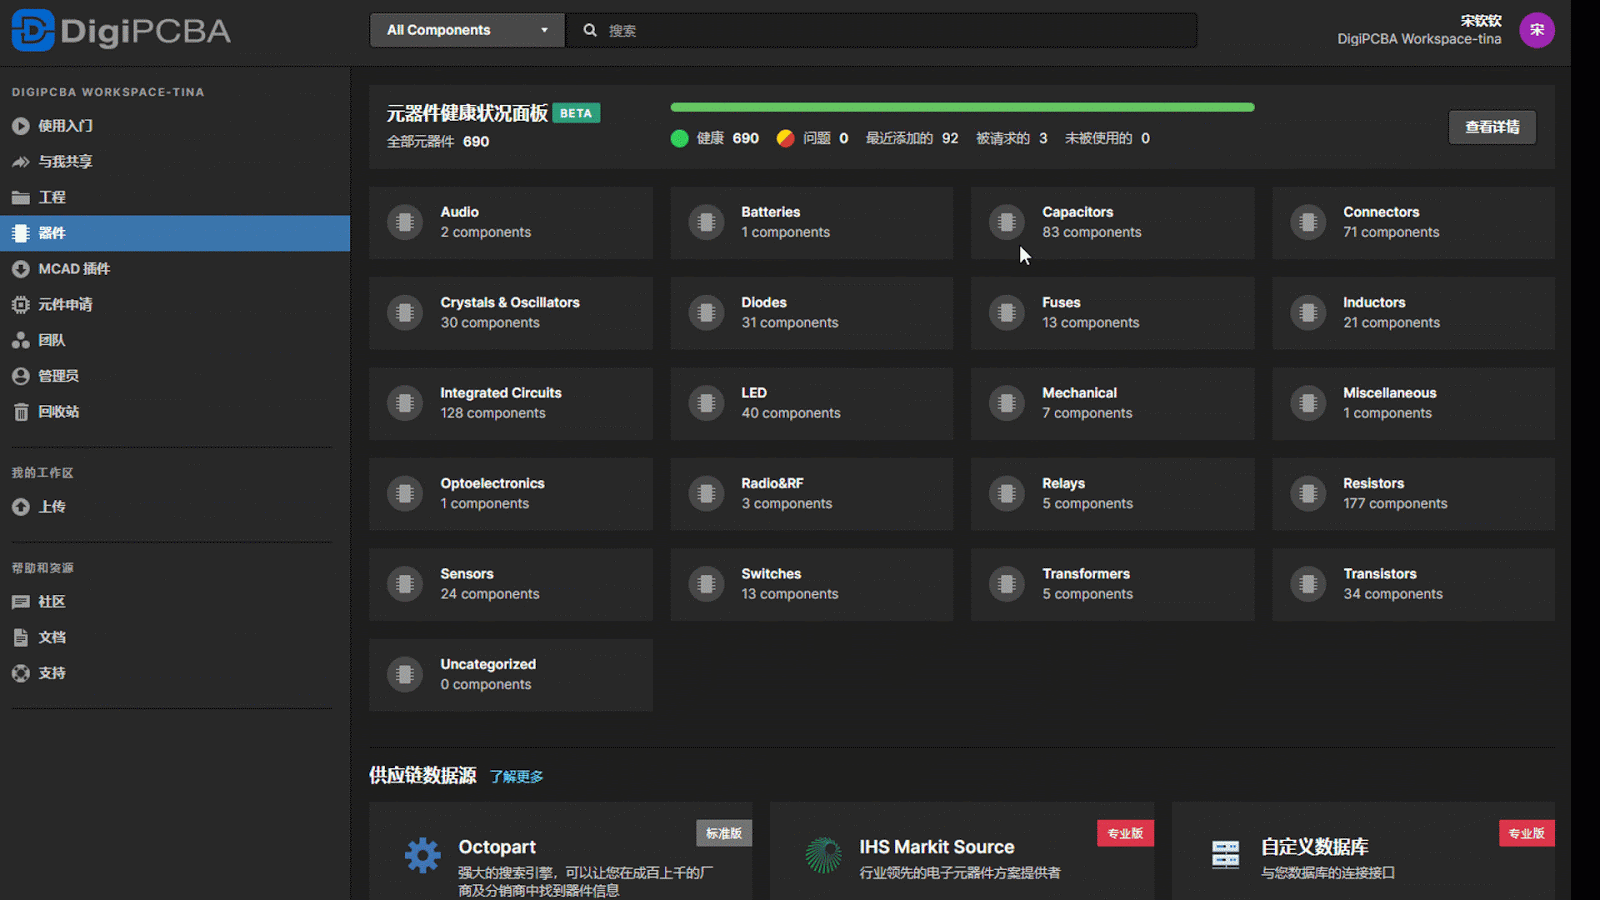Screen dimensions: 1600x900
Task: Click the MCAD 插件 download icon
Action: (x=20, y=269)
